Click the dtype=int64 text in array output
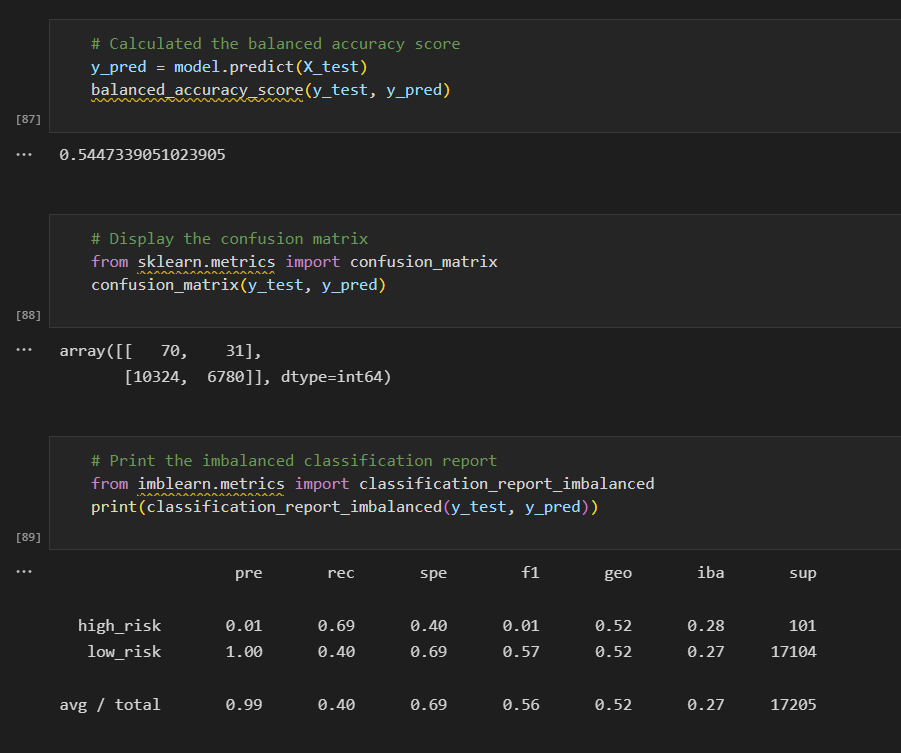The image size is (901, 753). click(x=331, y=376)
